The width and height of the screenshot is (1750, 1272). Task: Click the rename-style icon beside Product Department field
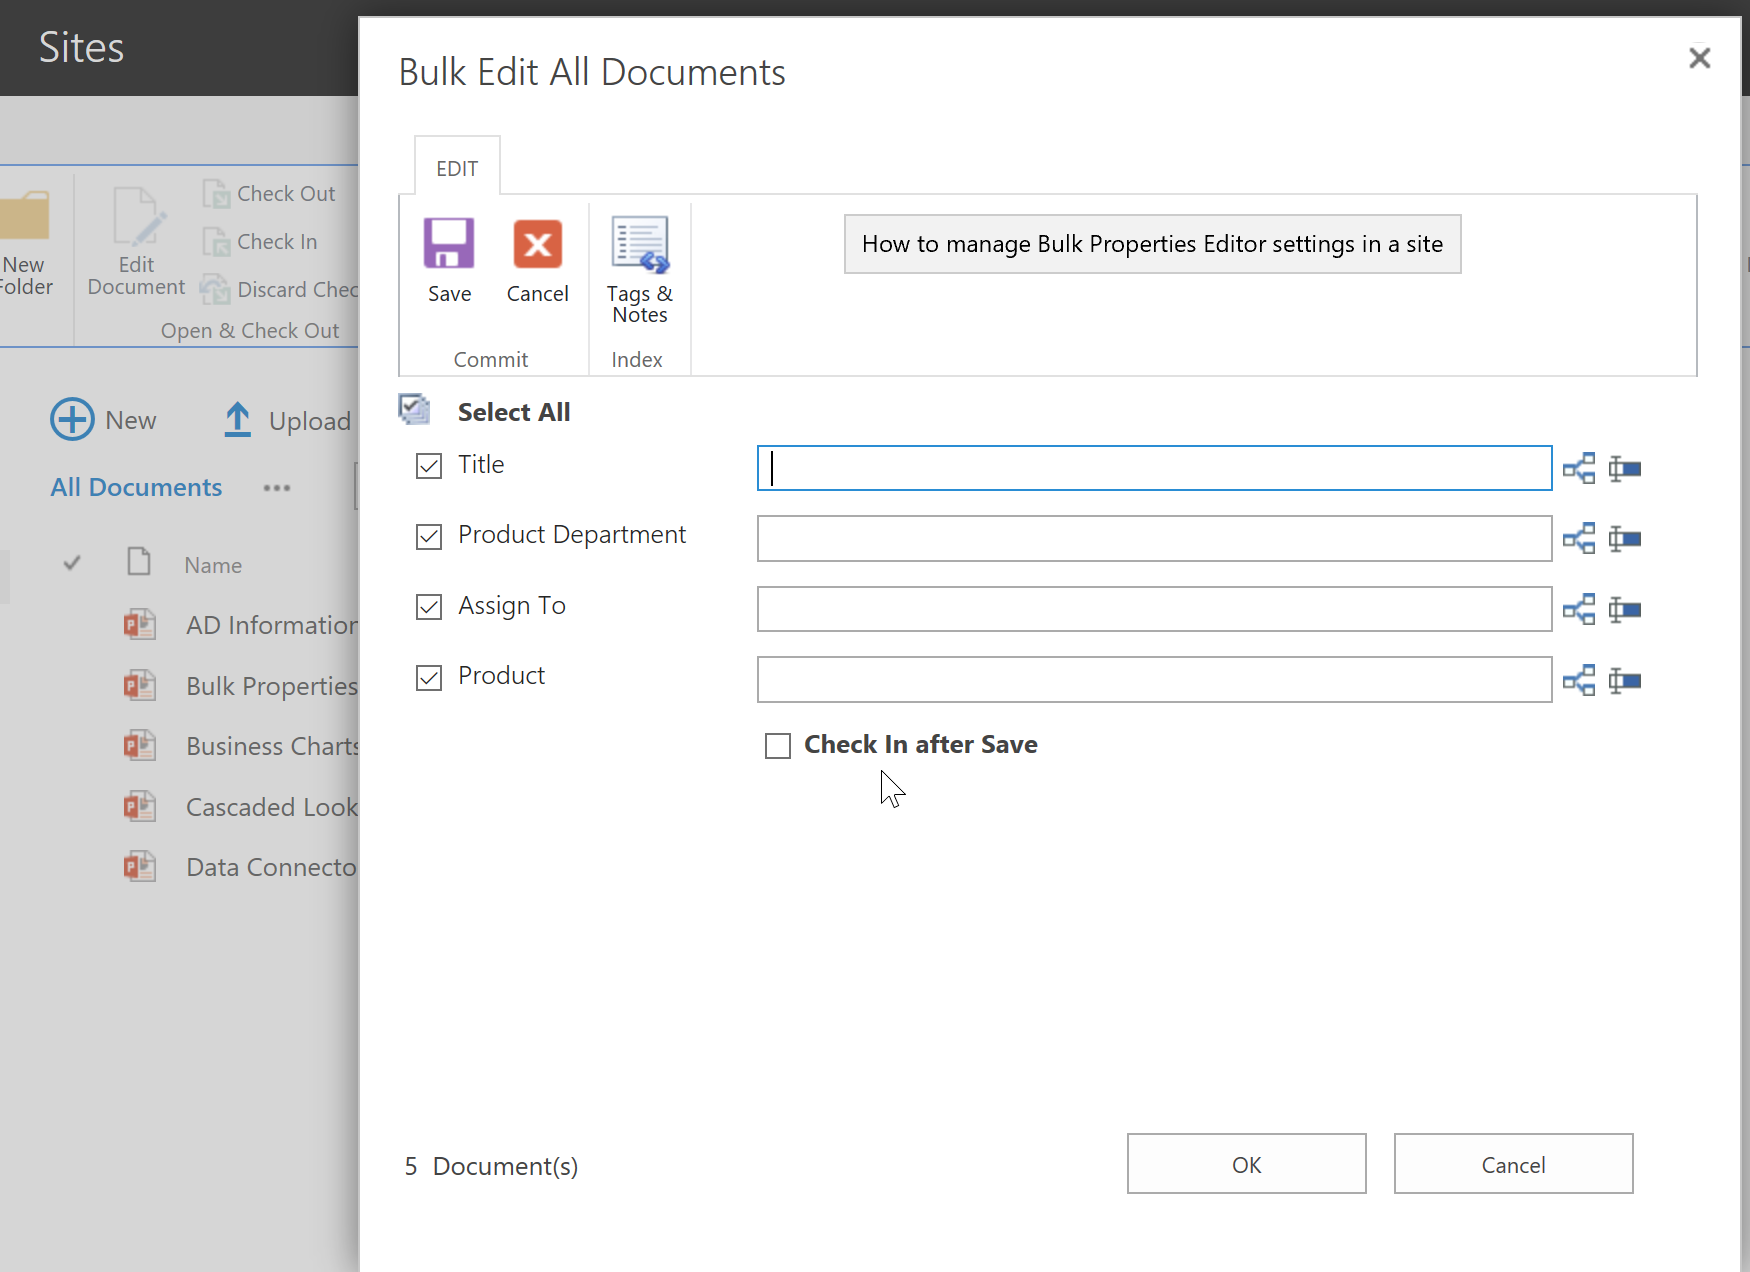(1625, 539)
